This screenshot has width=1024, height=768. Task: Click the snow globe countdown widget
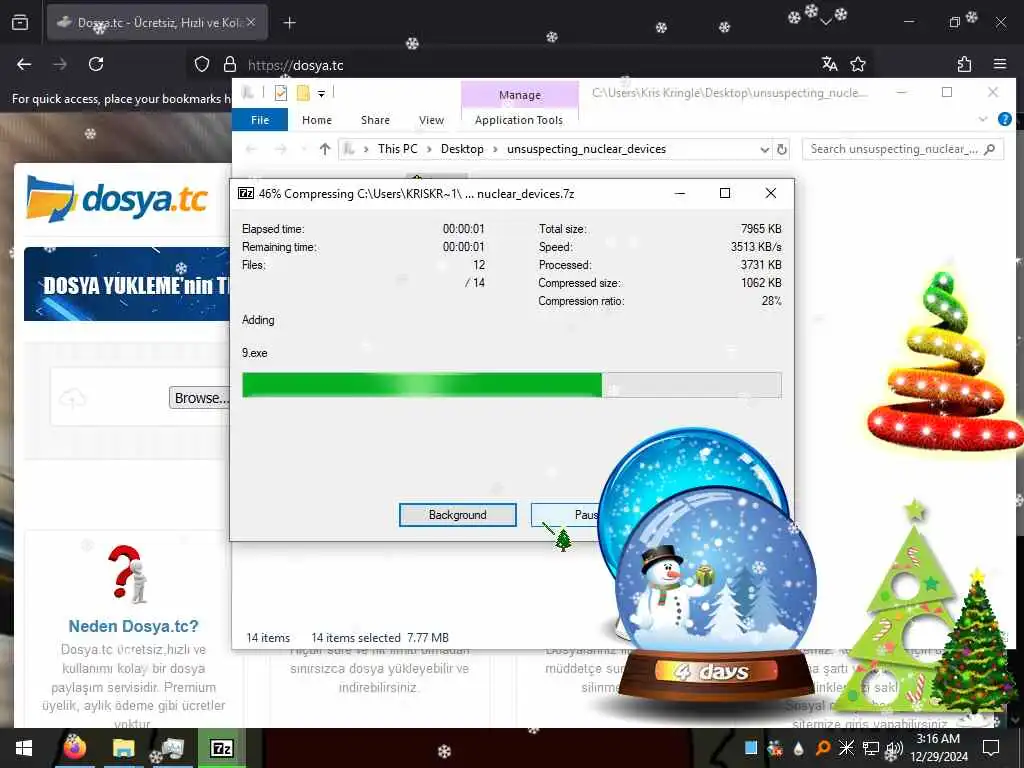(715, 594)
